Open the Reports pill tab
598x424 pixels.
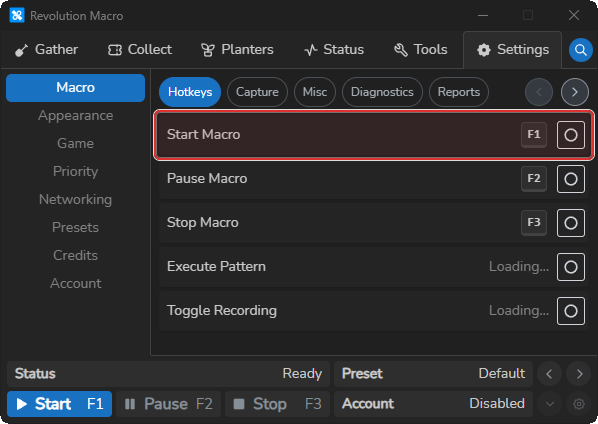click(x=459, y=92)
